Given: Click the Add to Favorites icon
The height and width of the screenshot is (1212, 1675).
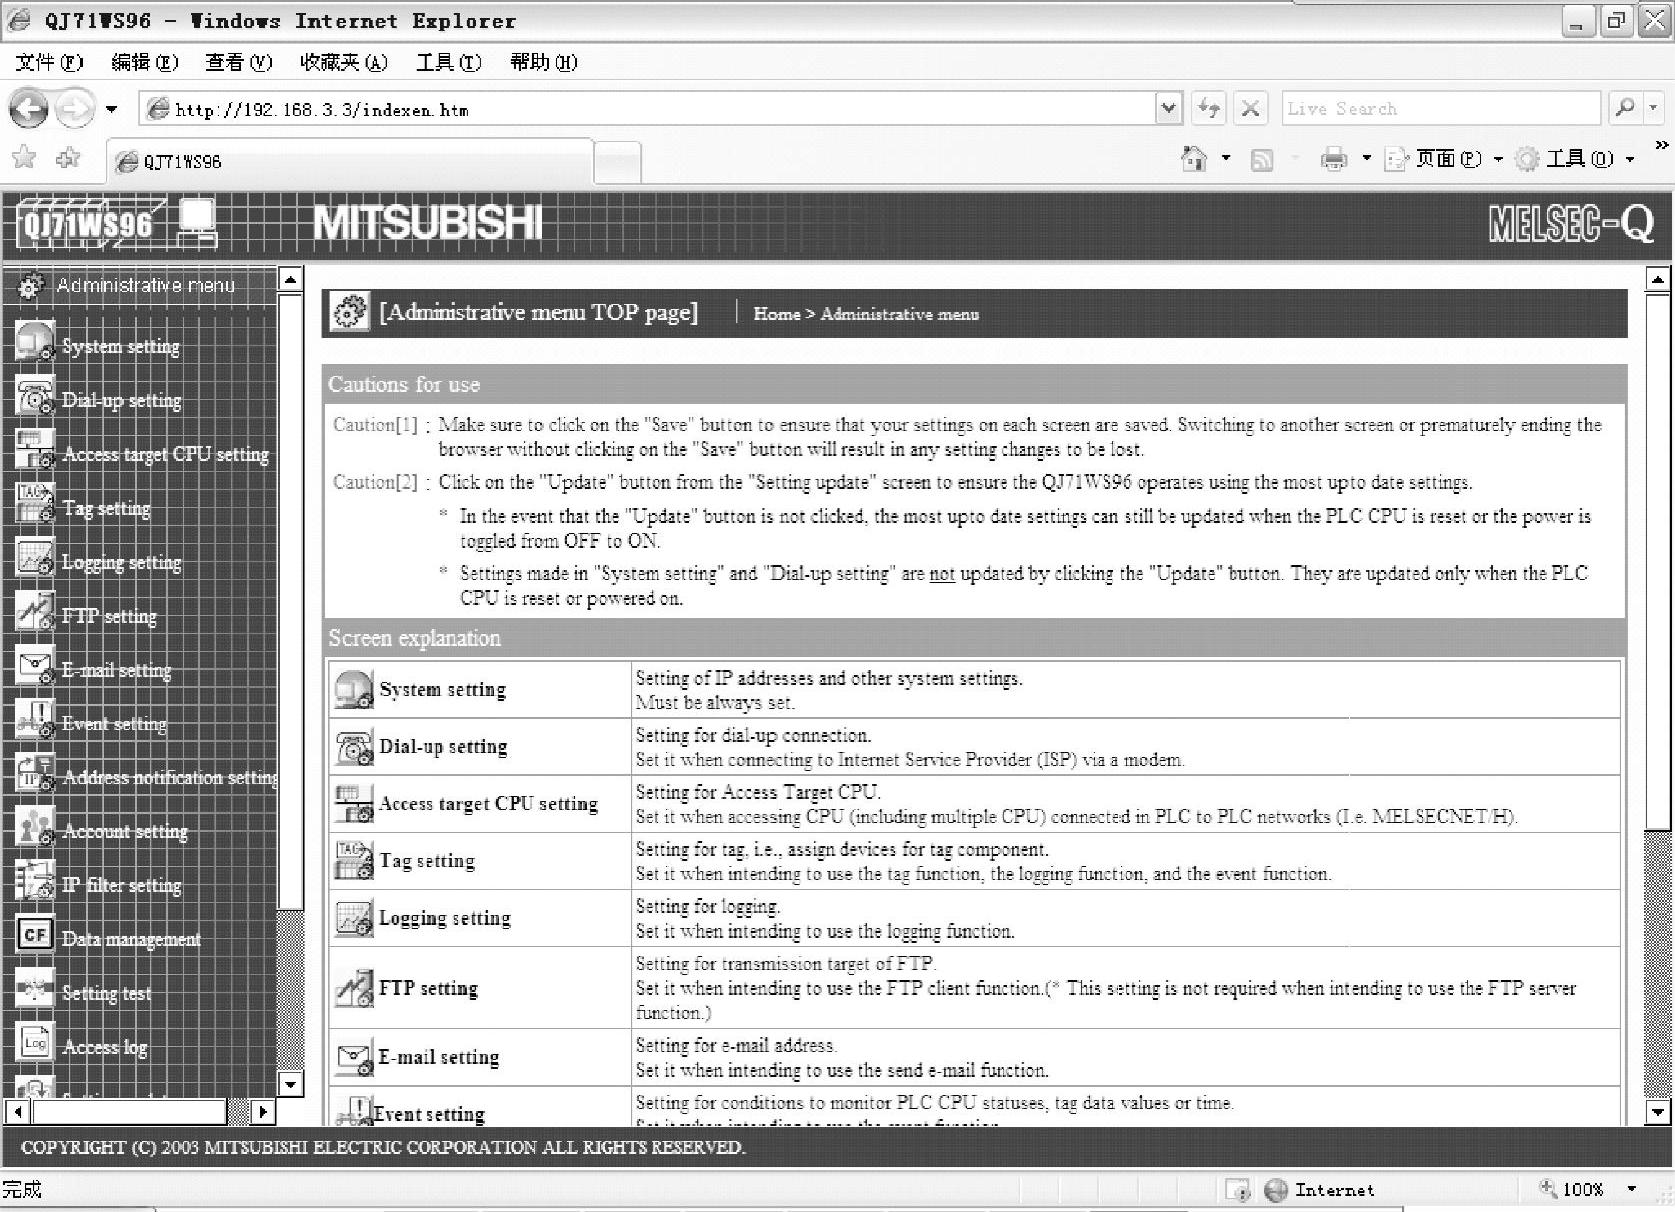Looking at the screenshot, I should pyautogui.click(x=69, y=157).
